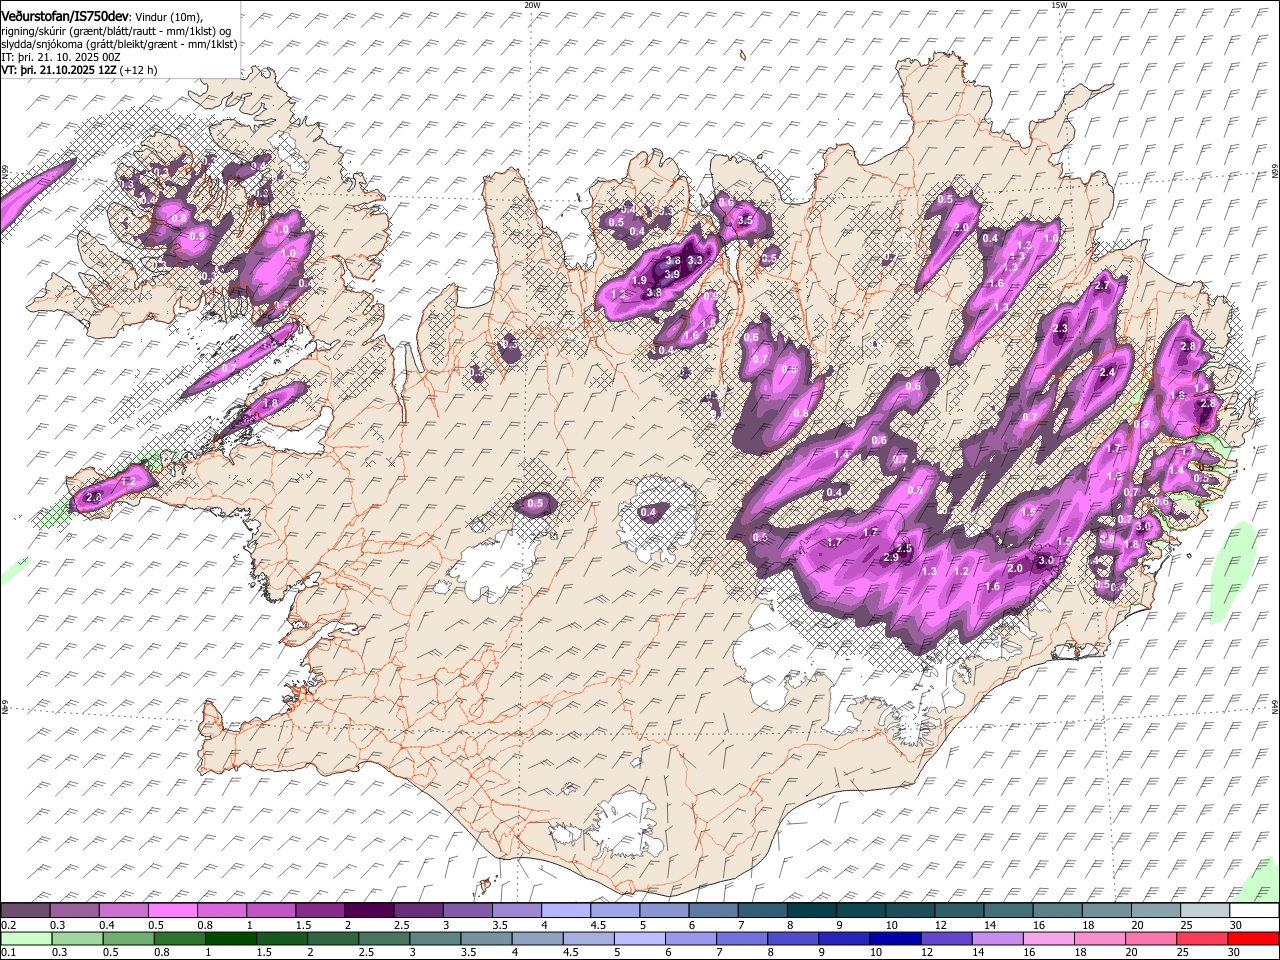Image resolution: width=1280 pixels, height=960 pixels.
Task: Select the 0.9 value in the Westfjords
Action: [x=197, y=236]
